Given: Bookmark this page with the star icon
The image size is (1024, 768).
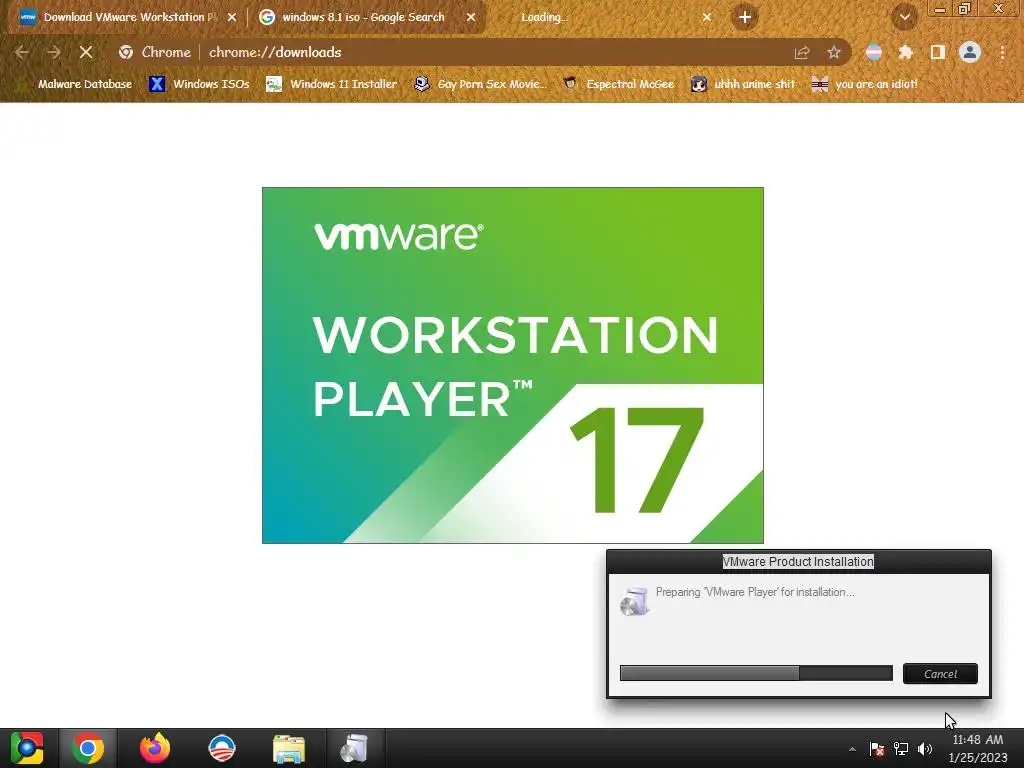Looking at the screenshot, I should pyautogui.click(x=834, y=52).
